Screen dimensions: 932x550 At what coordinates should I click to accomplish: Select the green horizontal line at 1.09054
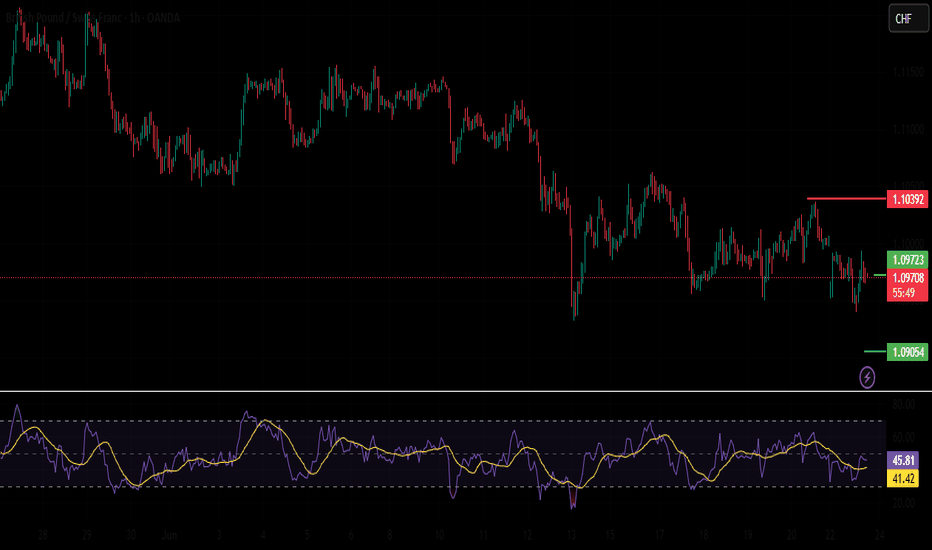(x=875, y=351)
